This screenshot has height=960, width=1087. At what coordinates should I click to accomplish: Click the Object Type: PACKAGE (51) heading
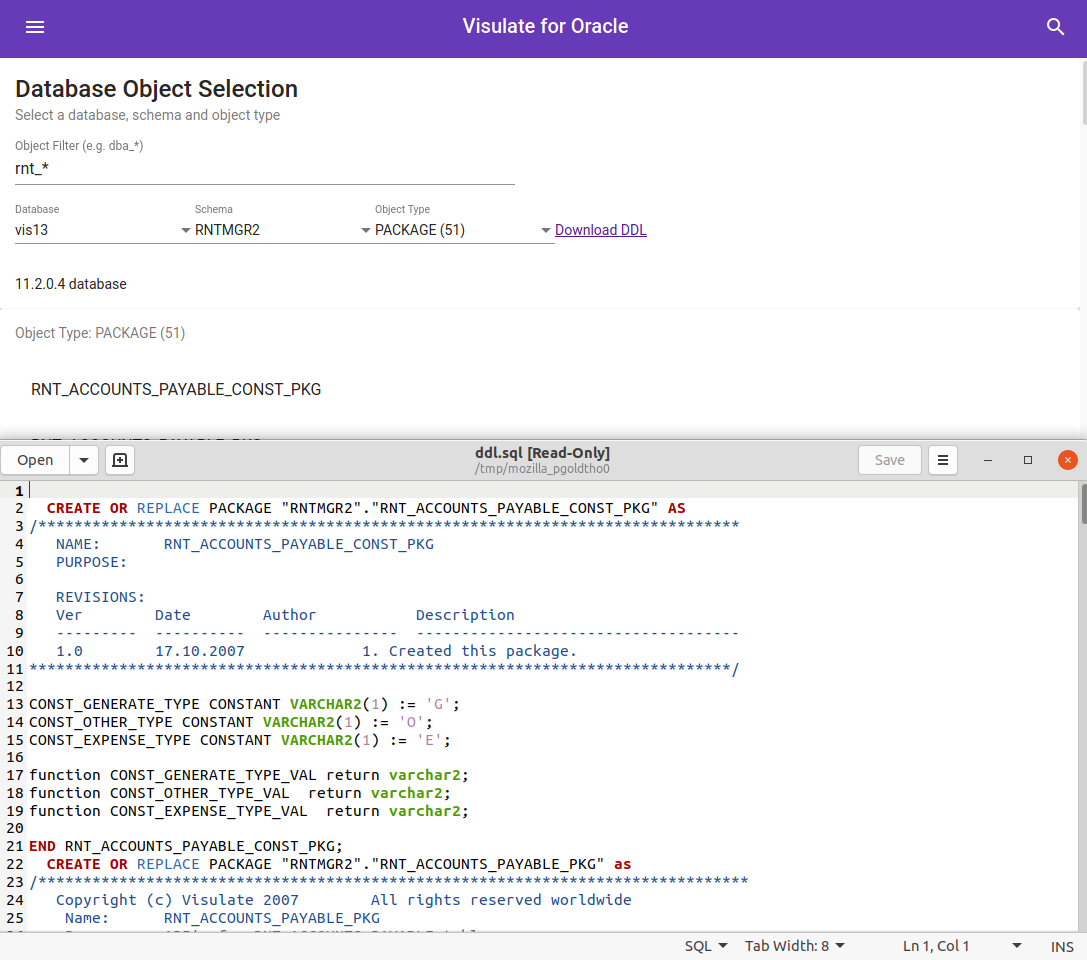(x=100, y=333)
